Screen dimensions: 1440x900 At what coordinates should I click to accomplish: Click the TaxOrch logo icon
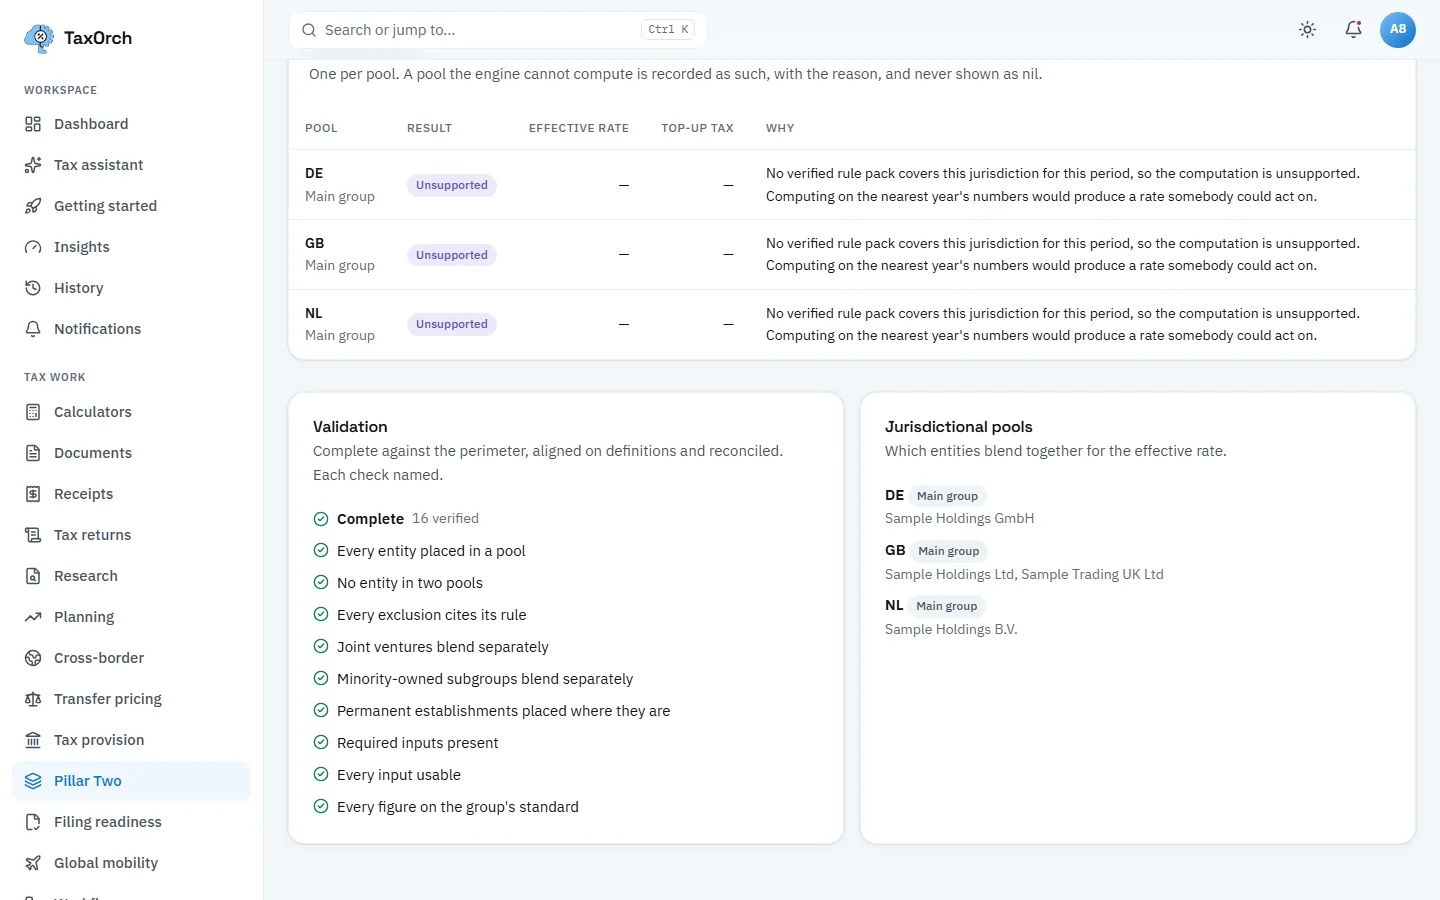point(39,38)
